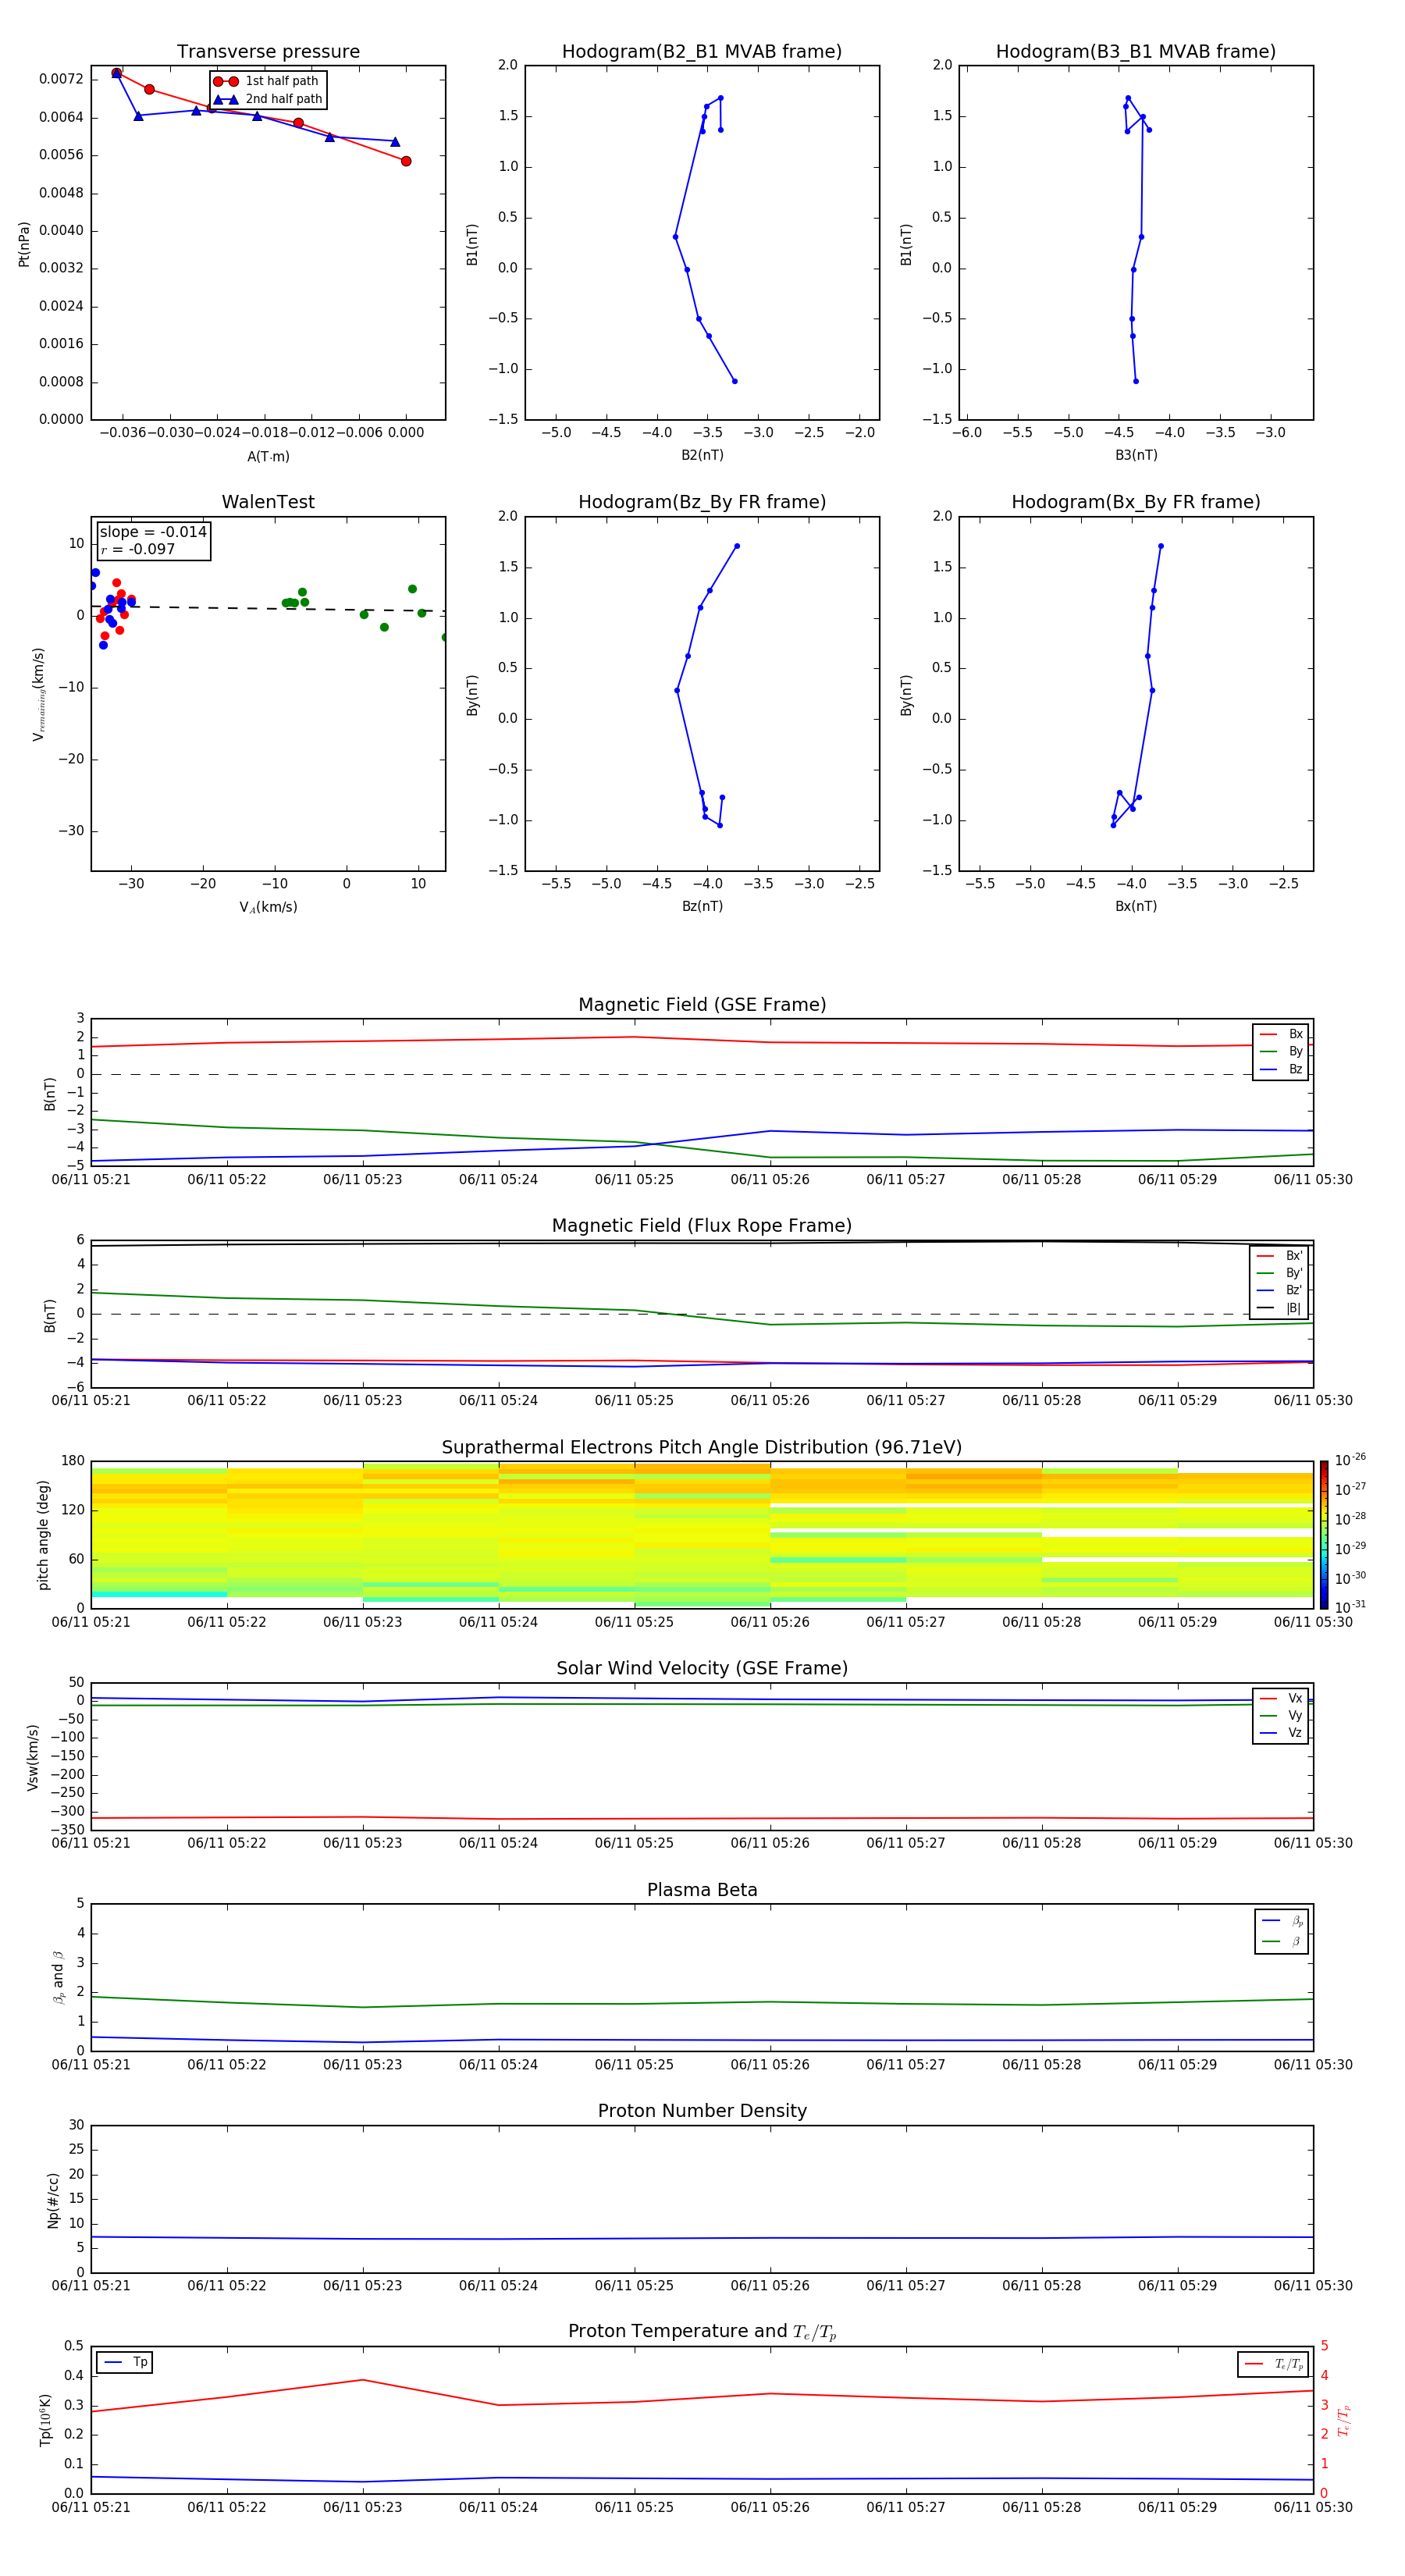
Task: Click the Bz' legend entry in flux rope plot
Action: [1279, 1290]
